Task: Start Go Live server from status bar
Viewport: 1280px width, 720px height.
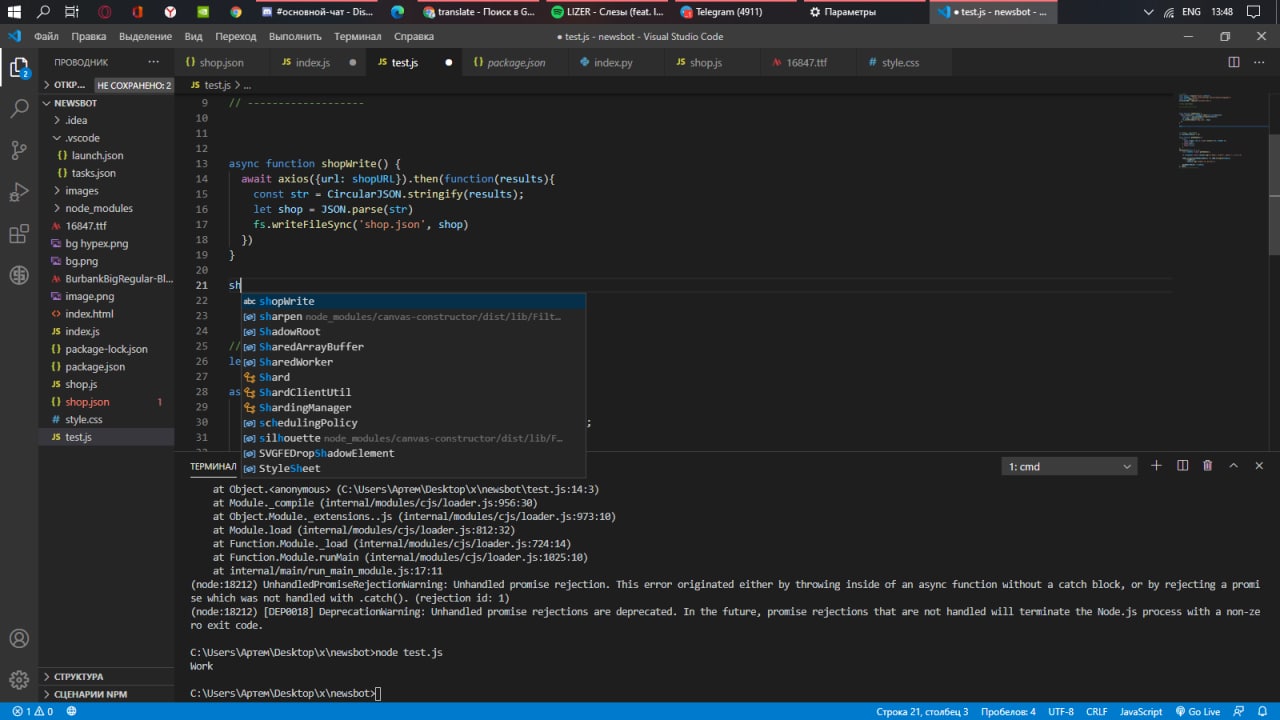Action: [x=1197, y=711]
